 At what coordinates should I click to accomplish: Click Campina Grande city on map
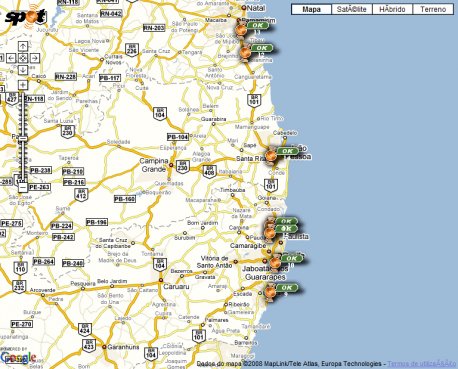[x=154, y=165]
